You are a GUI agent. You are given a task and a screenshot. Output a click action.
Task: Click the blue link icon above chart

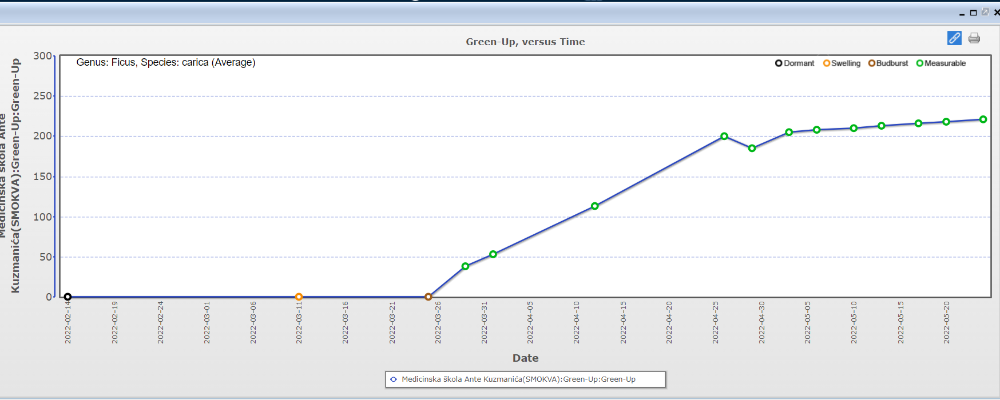point(954,38)
